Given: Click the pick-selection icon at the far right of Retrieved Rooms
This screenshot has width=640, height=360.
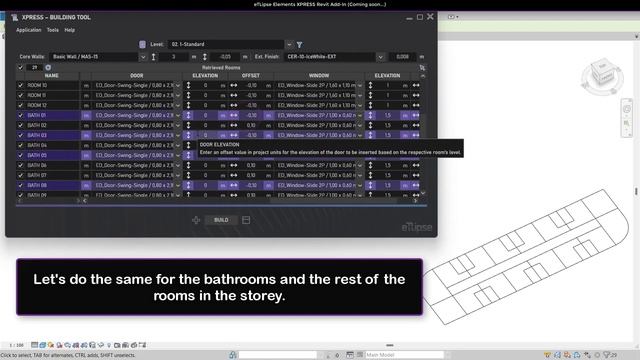Looking at the screenshot, I should coord(422,67).
